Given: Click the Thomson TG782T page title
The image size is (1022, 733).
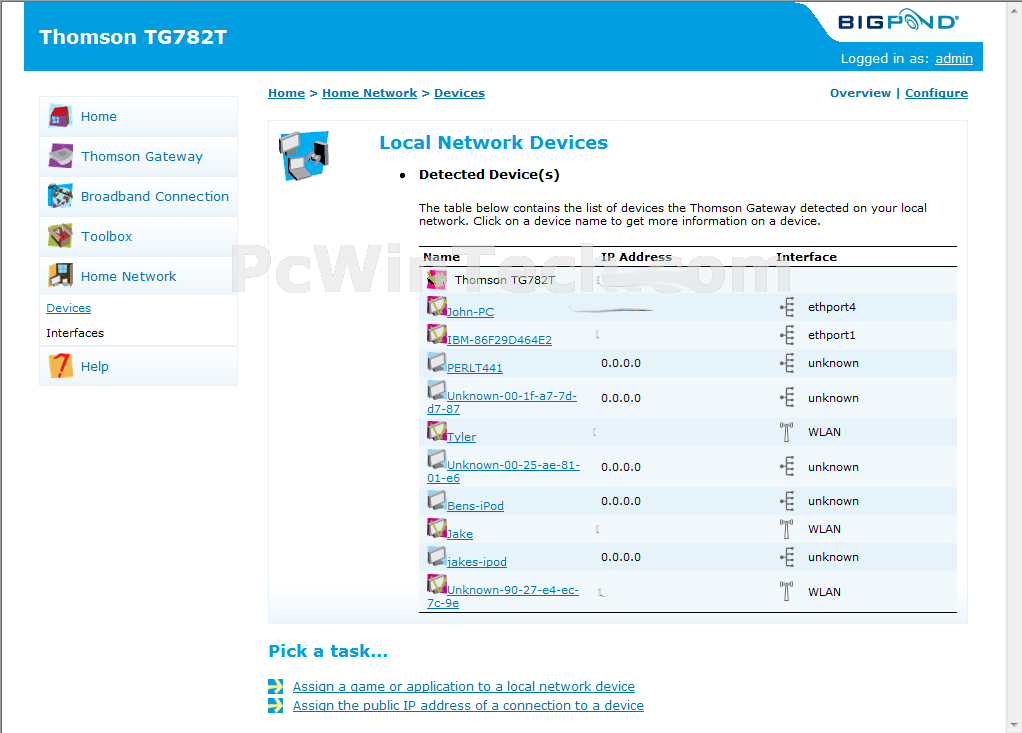Looking at the screenshot, I should [x=133, y=37].
